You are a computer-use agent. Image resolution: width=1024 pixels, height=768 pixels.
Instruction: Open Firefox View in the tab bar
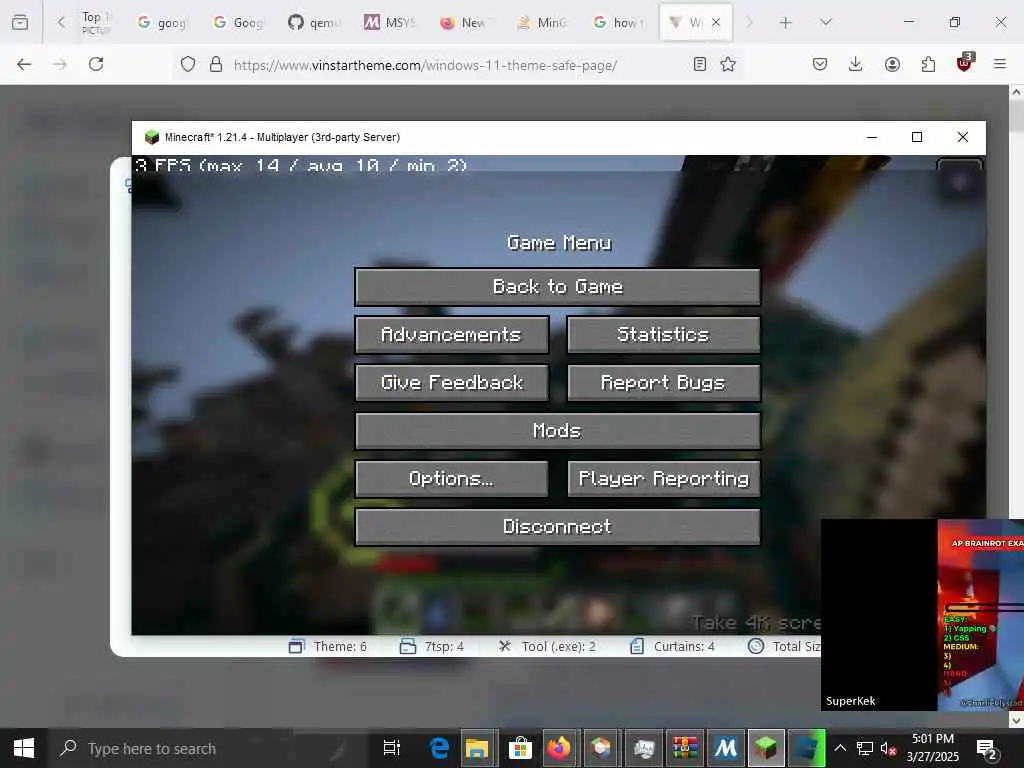tap(20, 22)
